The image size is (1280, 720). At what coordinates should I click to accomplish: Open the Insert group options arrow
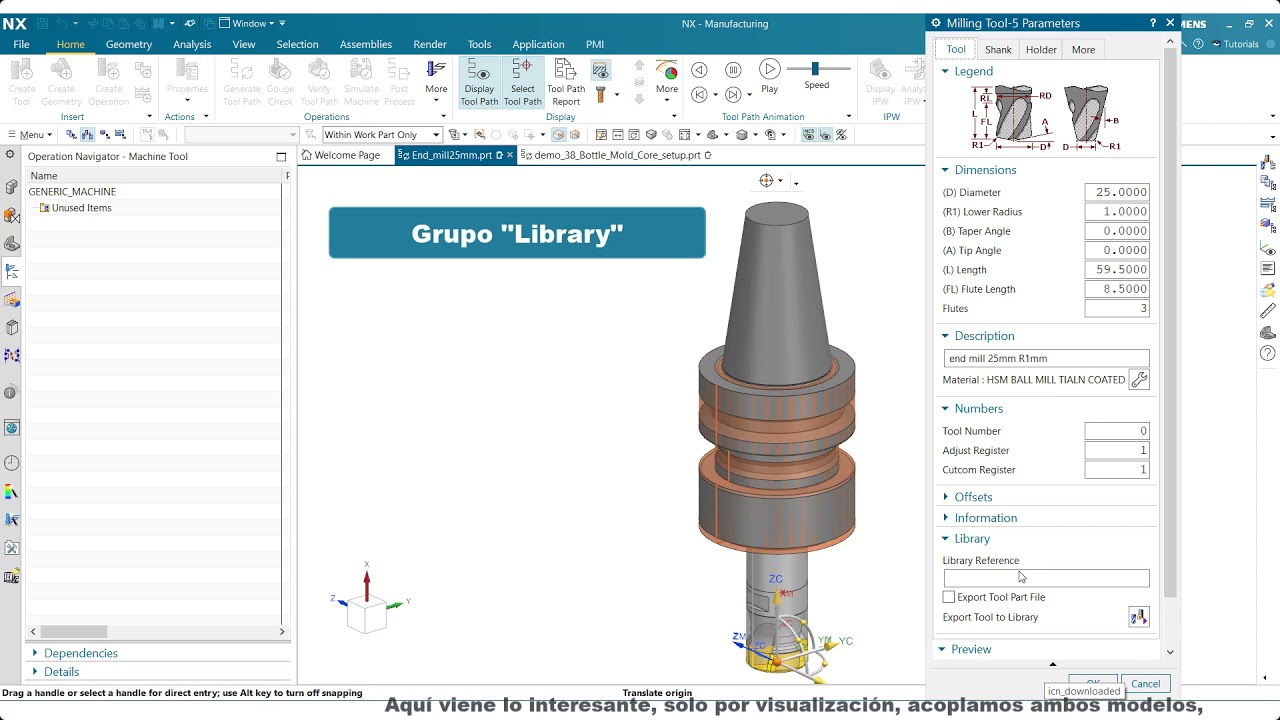[x=149, y=117]
